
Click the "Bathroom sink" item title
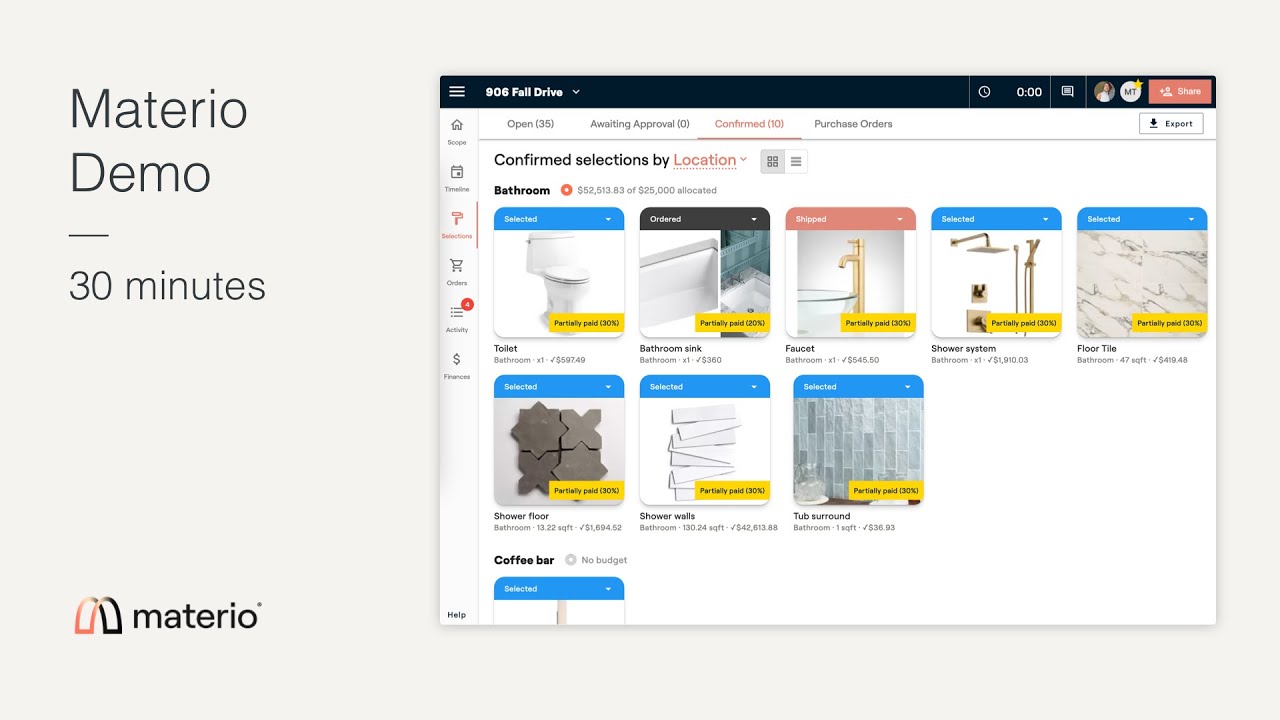pyautogui.click(x=671, y=349)
